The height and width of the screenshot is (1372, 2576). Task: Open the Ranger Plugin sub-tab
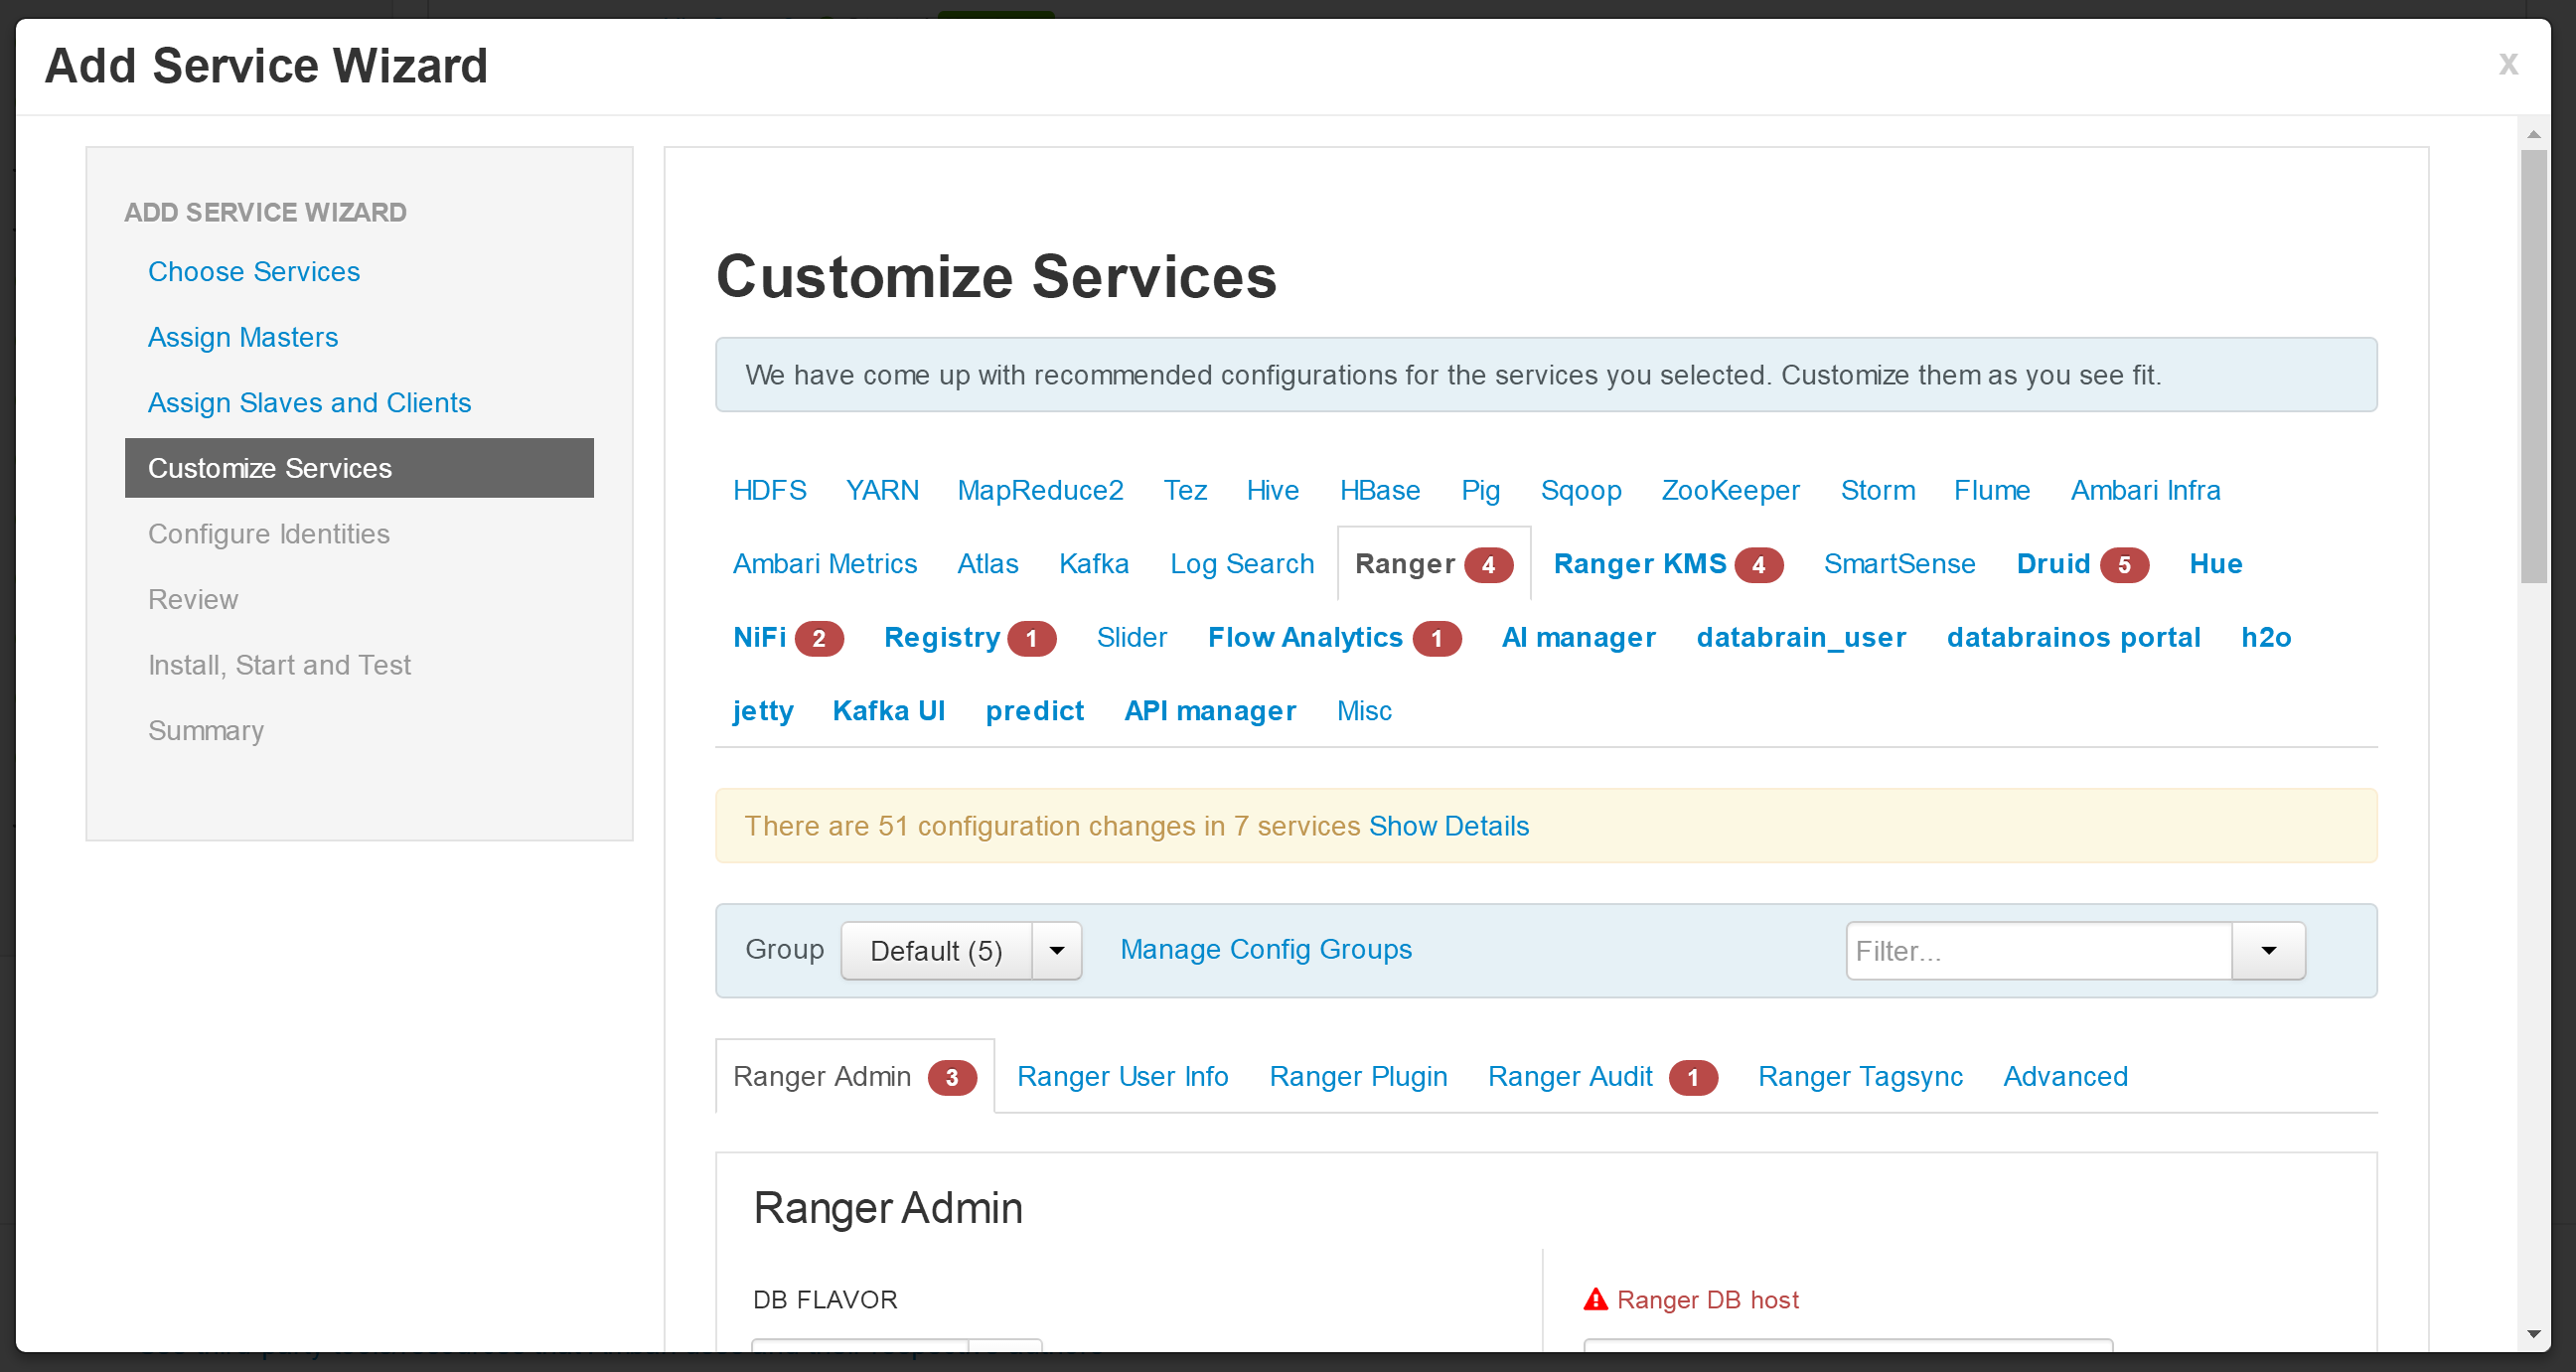click(x=1358, y=1076)
